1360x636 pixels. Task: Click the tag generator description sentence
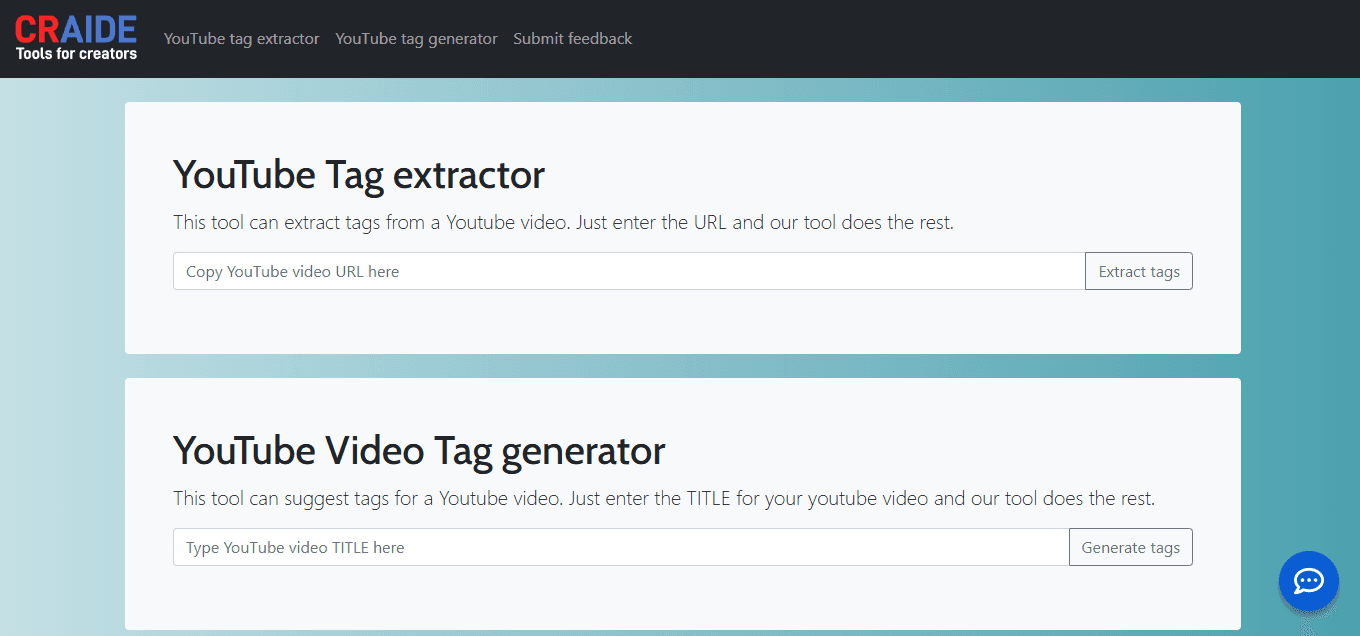pyautogui.click(x=663, y=498)
